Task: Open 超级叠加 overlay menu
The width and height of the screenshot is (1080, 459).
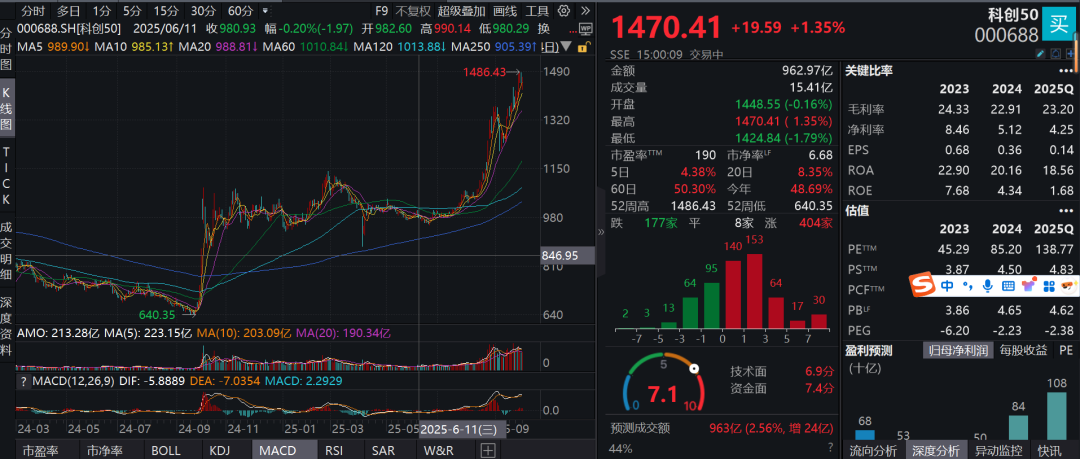Action: click(461, 11)
